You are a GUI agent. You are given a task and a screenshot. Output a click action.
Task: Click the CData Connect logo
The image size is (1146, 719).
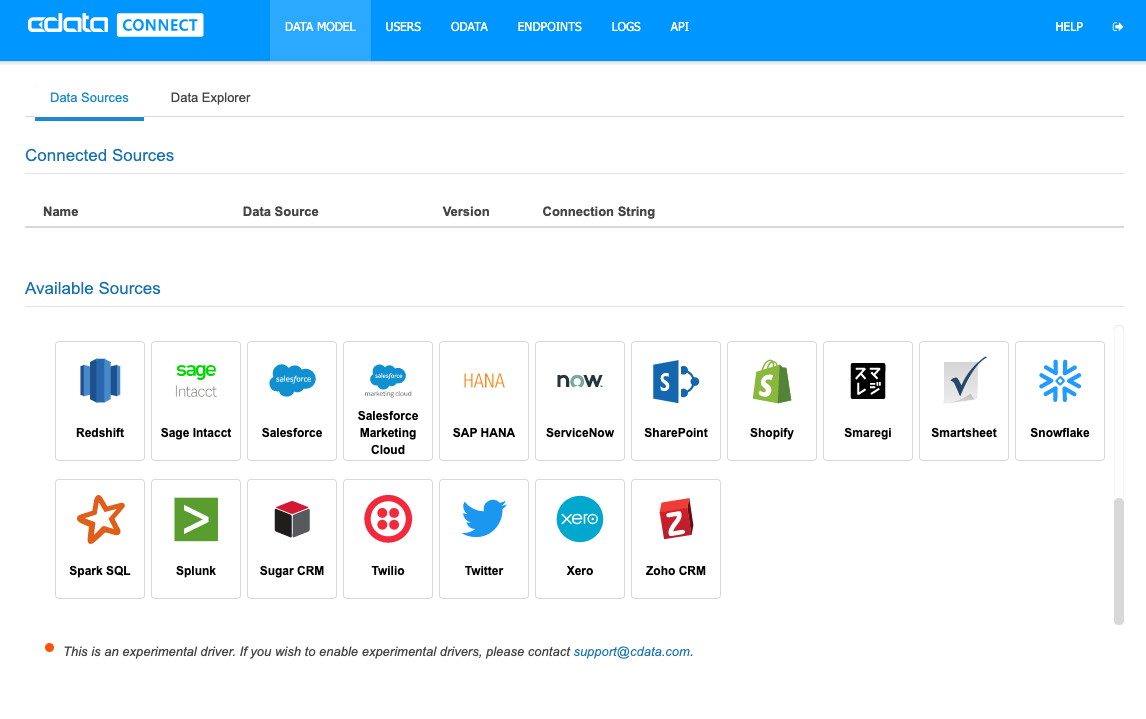tap(115, 25)
